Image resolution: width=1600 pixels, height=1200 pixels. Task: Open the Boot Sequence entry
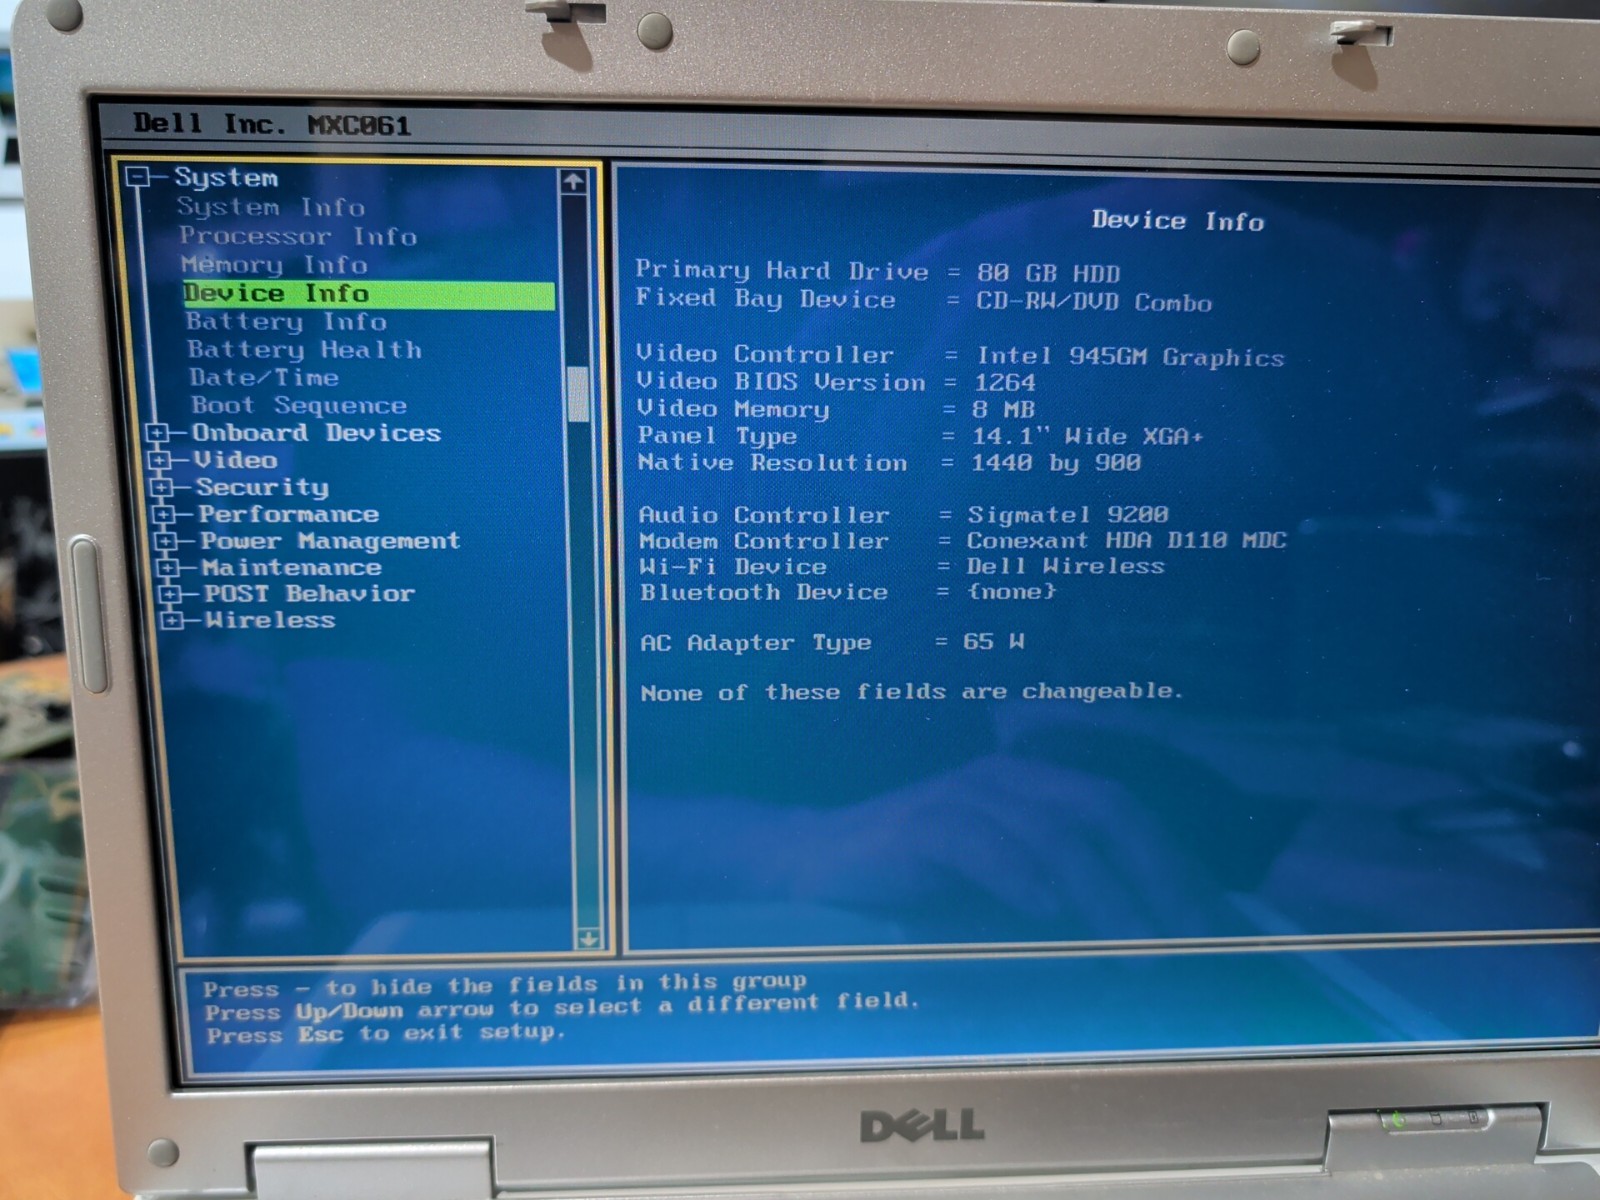click(299, 406)
